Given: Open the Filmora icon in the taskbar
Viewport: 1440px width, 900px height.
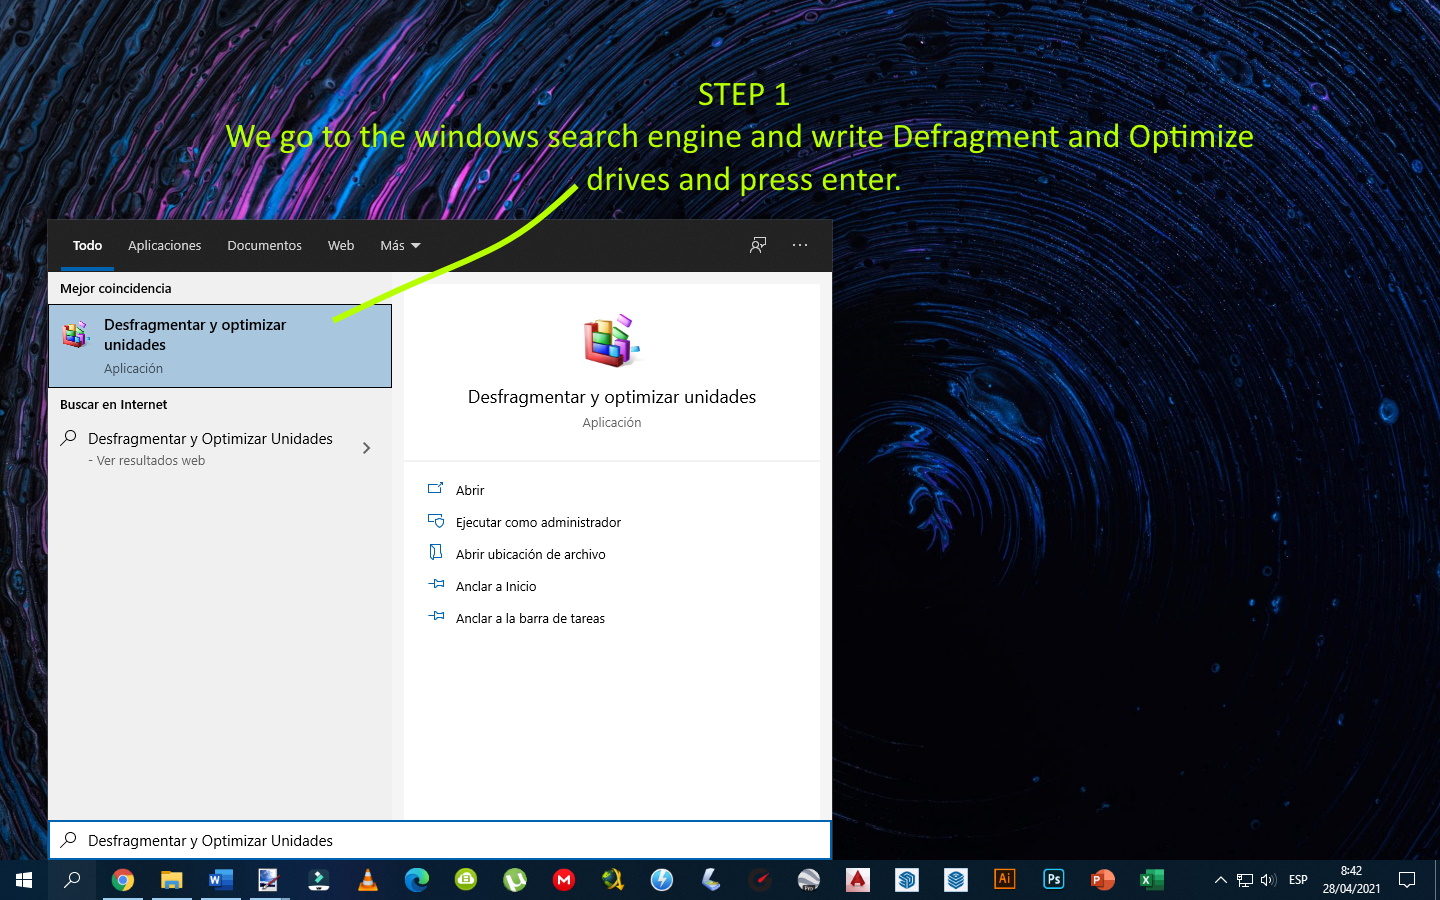Looking at the screenshot, I should point(318,880).
